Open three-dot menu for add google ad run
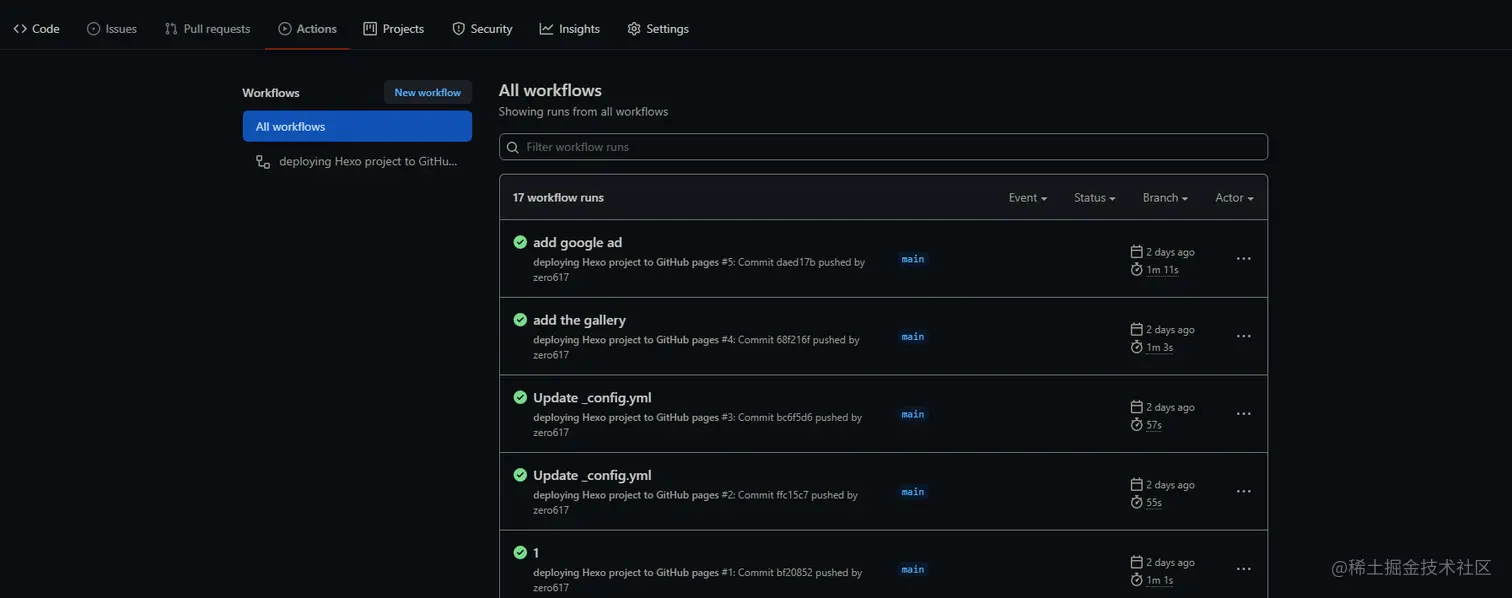 (x=1243, y=258)
